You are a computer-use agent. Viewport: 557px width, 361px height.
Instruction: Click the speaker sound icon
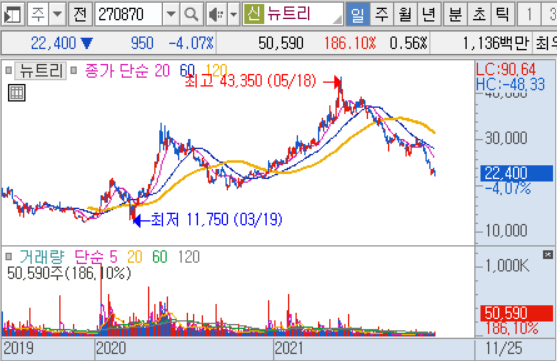[x=216, y=14]
